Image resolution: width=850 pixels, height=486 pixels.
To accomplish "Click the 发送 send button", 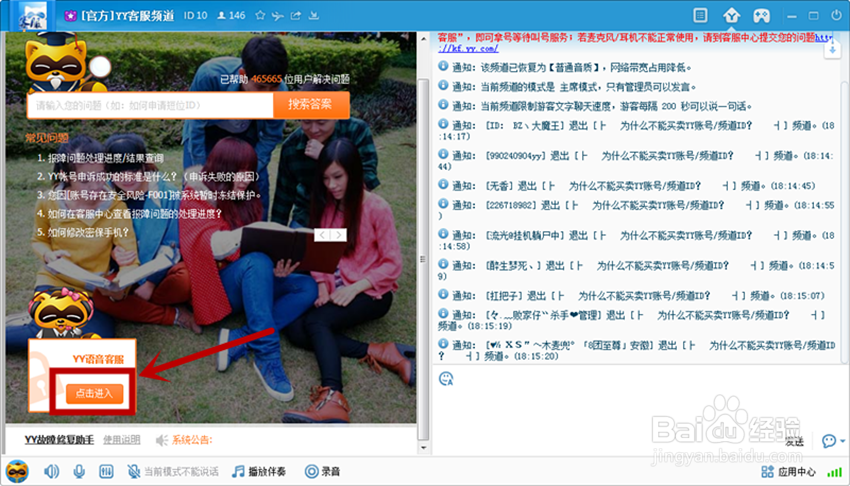I will pyautogui.click(x=794, y=442).
